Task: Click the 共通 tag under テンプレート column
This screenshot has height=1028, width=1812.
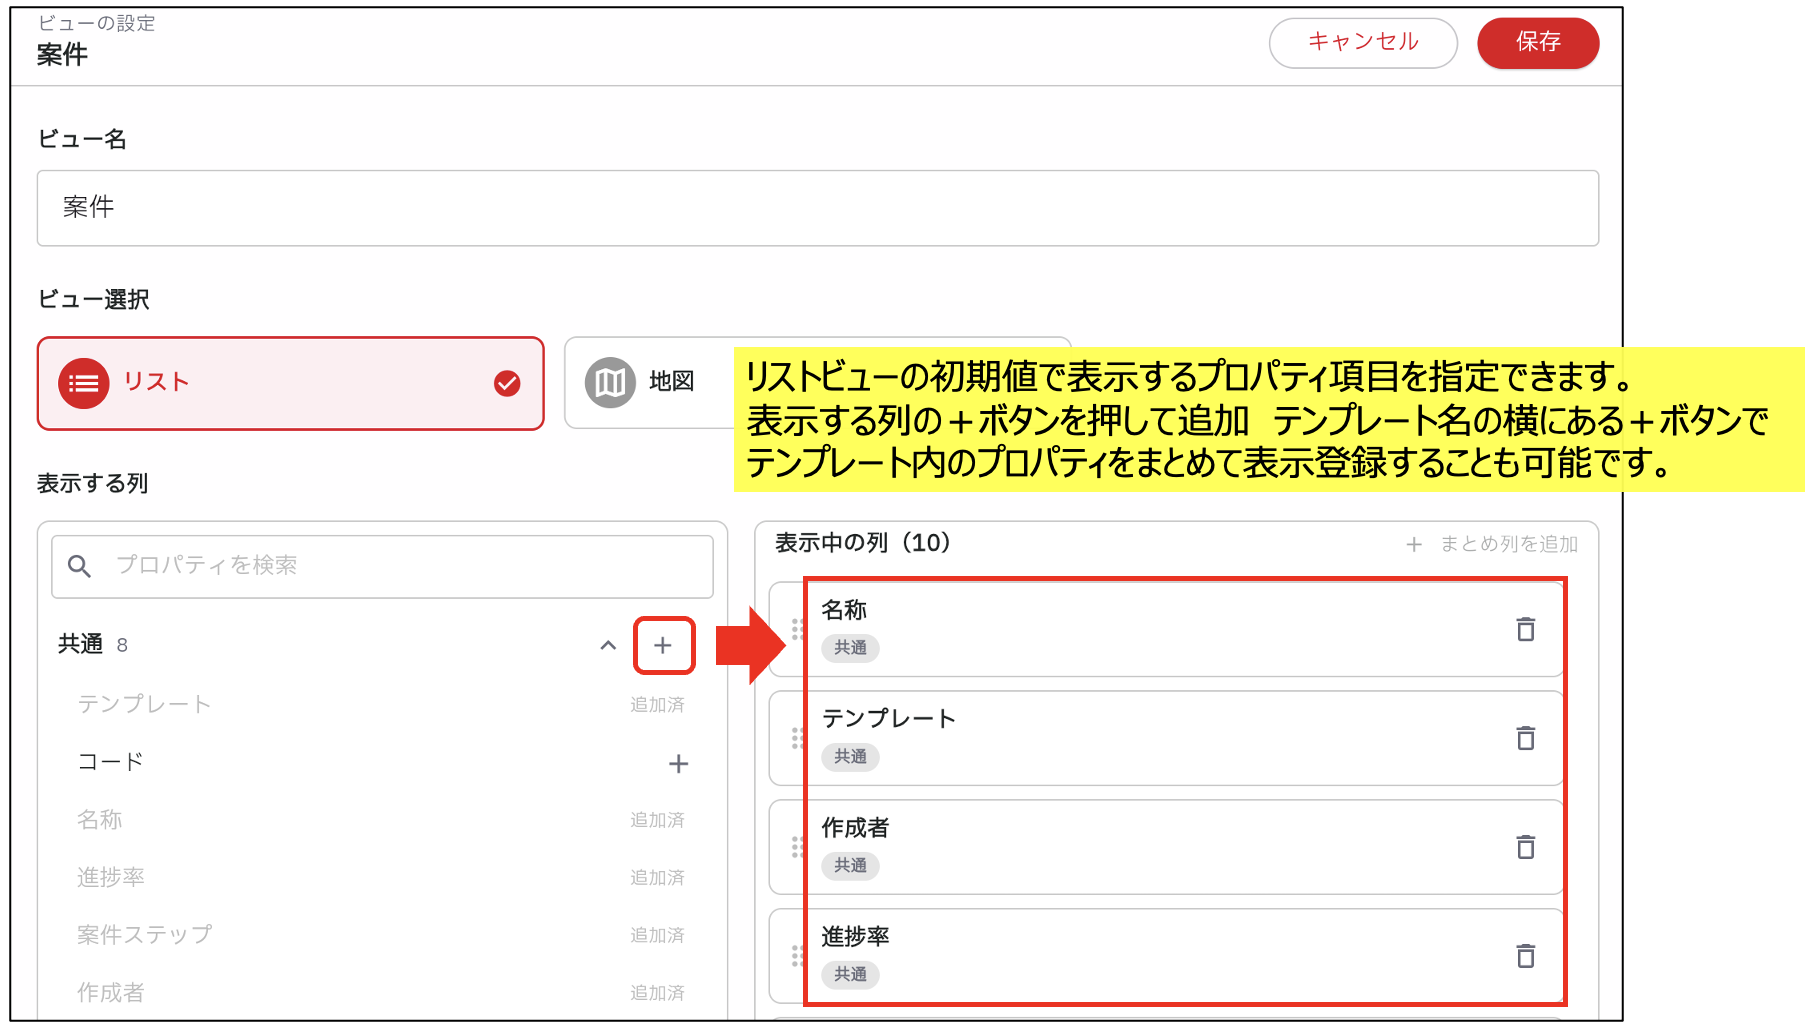Action: tap(851, 757)
